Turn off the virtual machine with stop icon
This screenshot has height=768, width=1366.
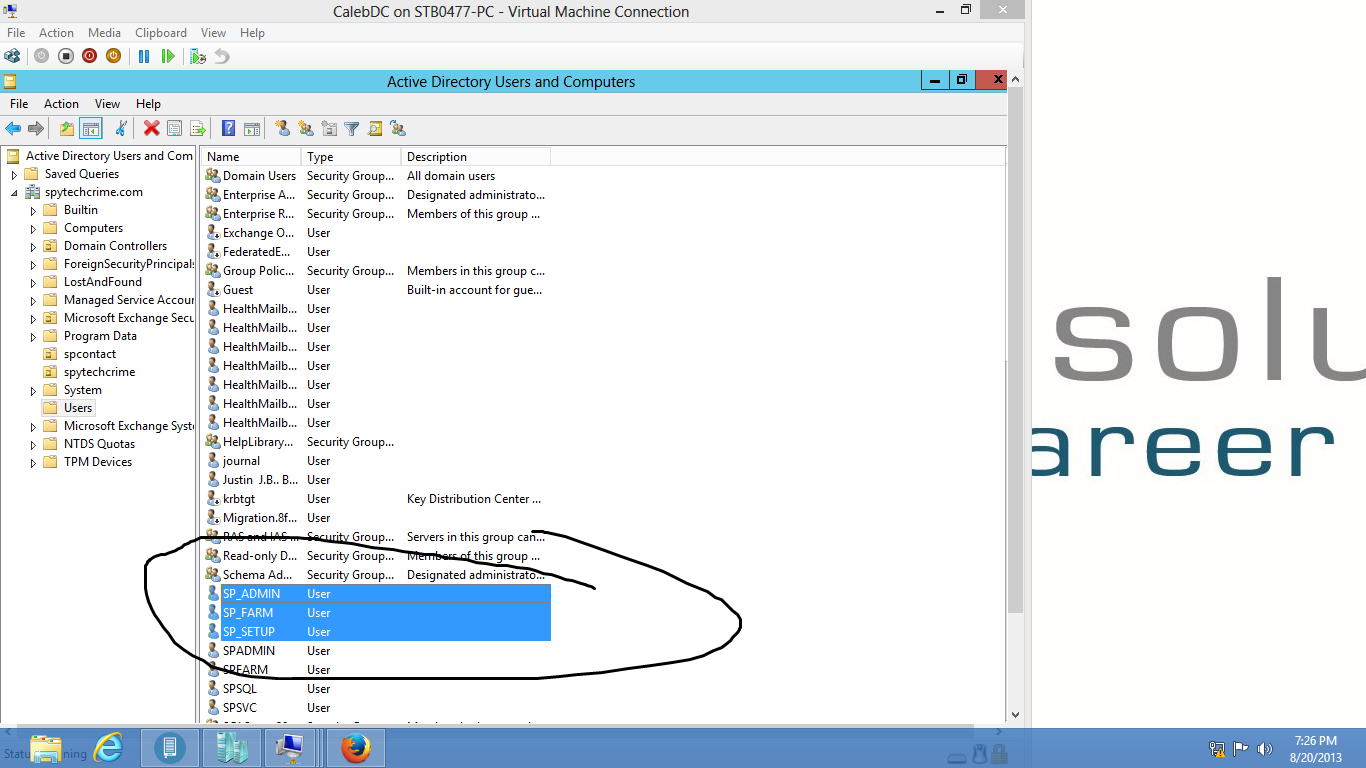pos(65,56)
